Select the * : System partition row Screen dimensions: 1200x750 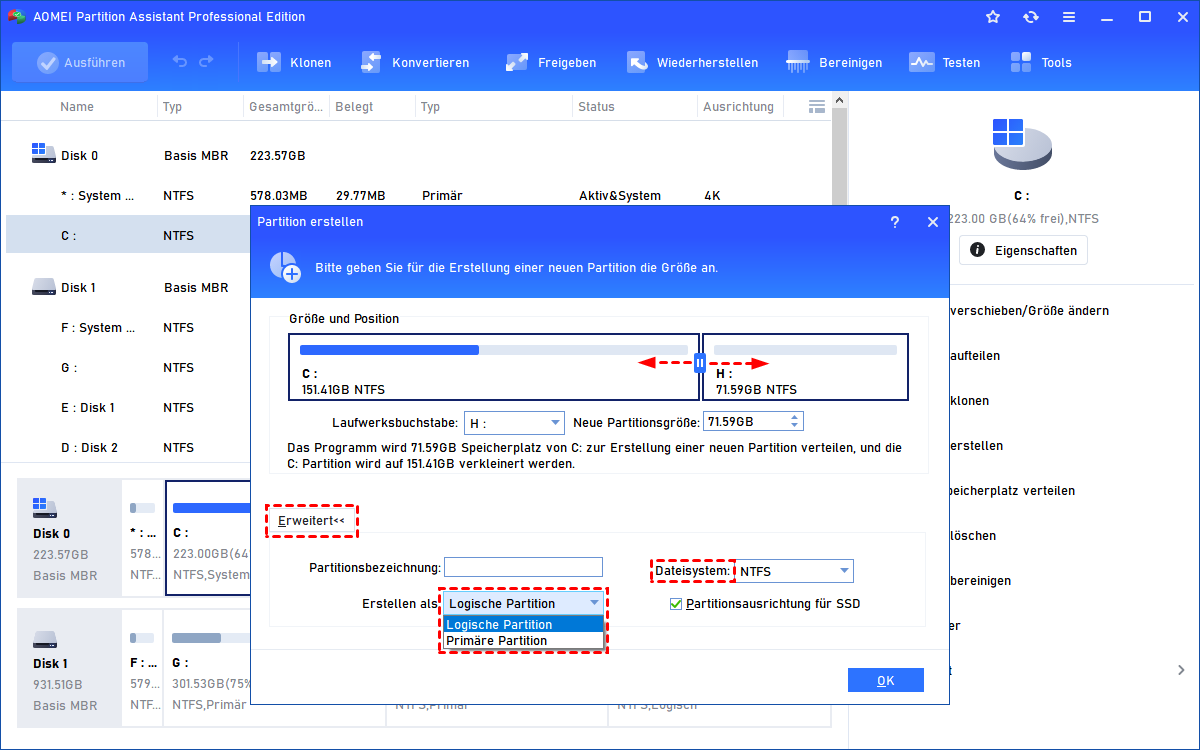coord(418,196)
